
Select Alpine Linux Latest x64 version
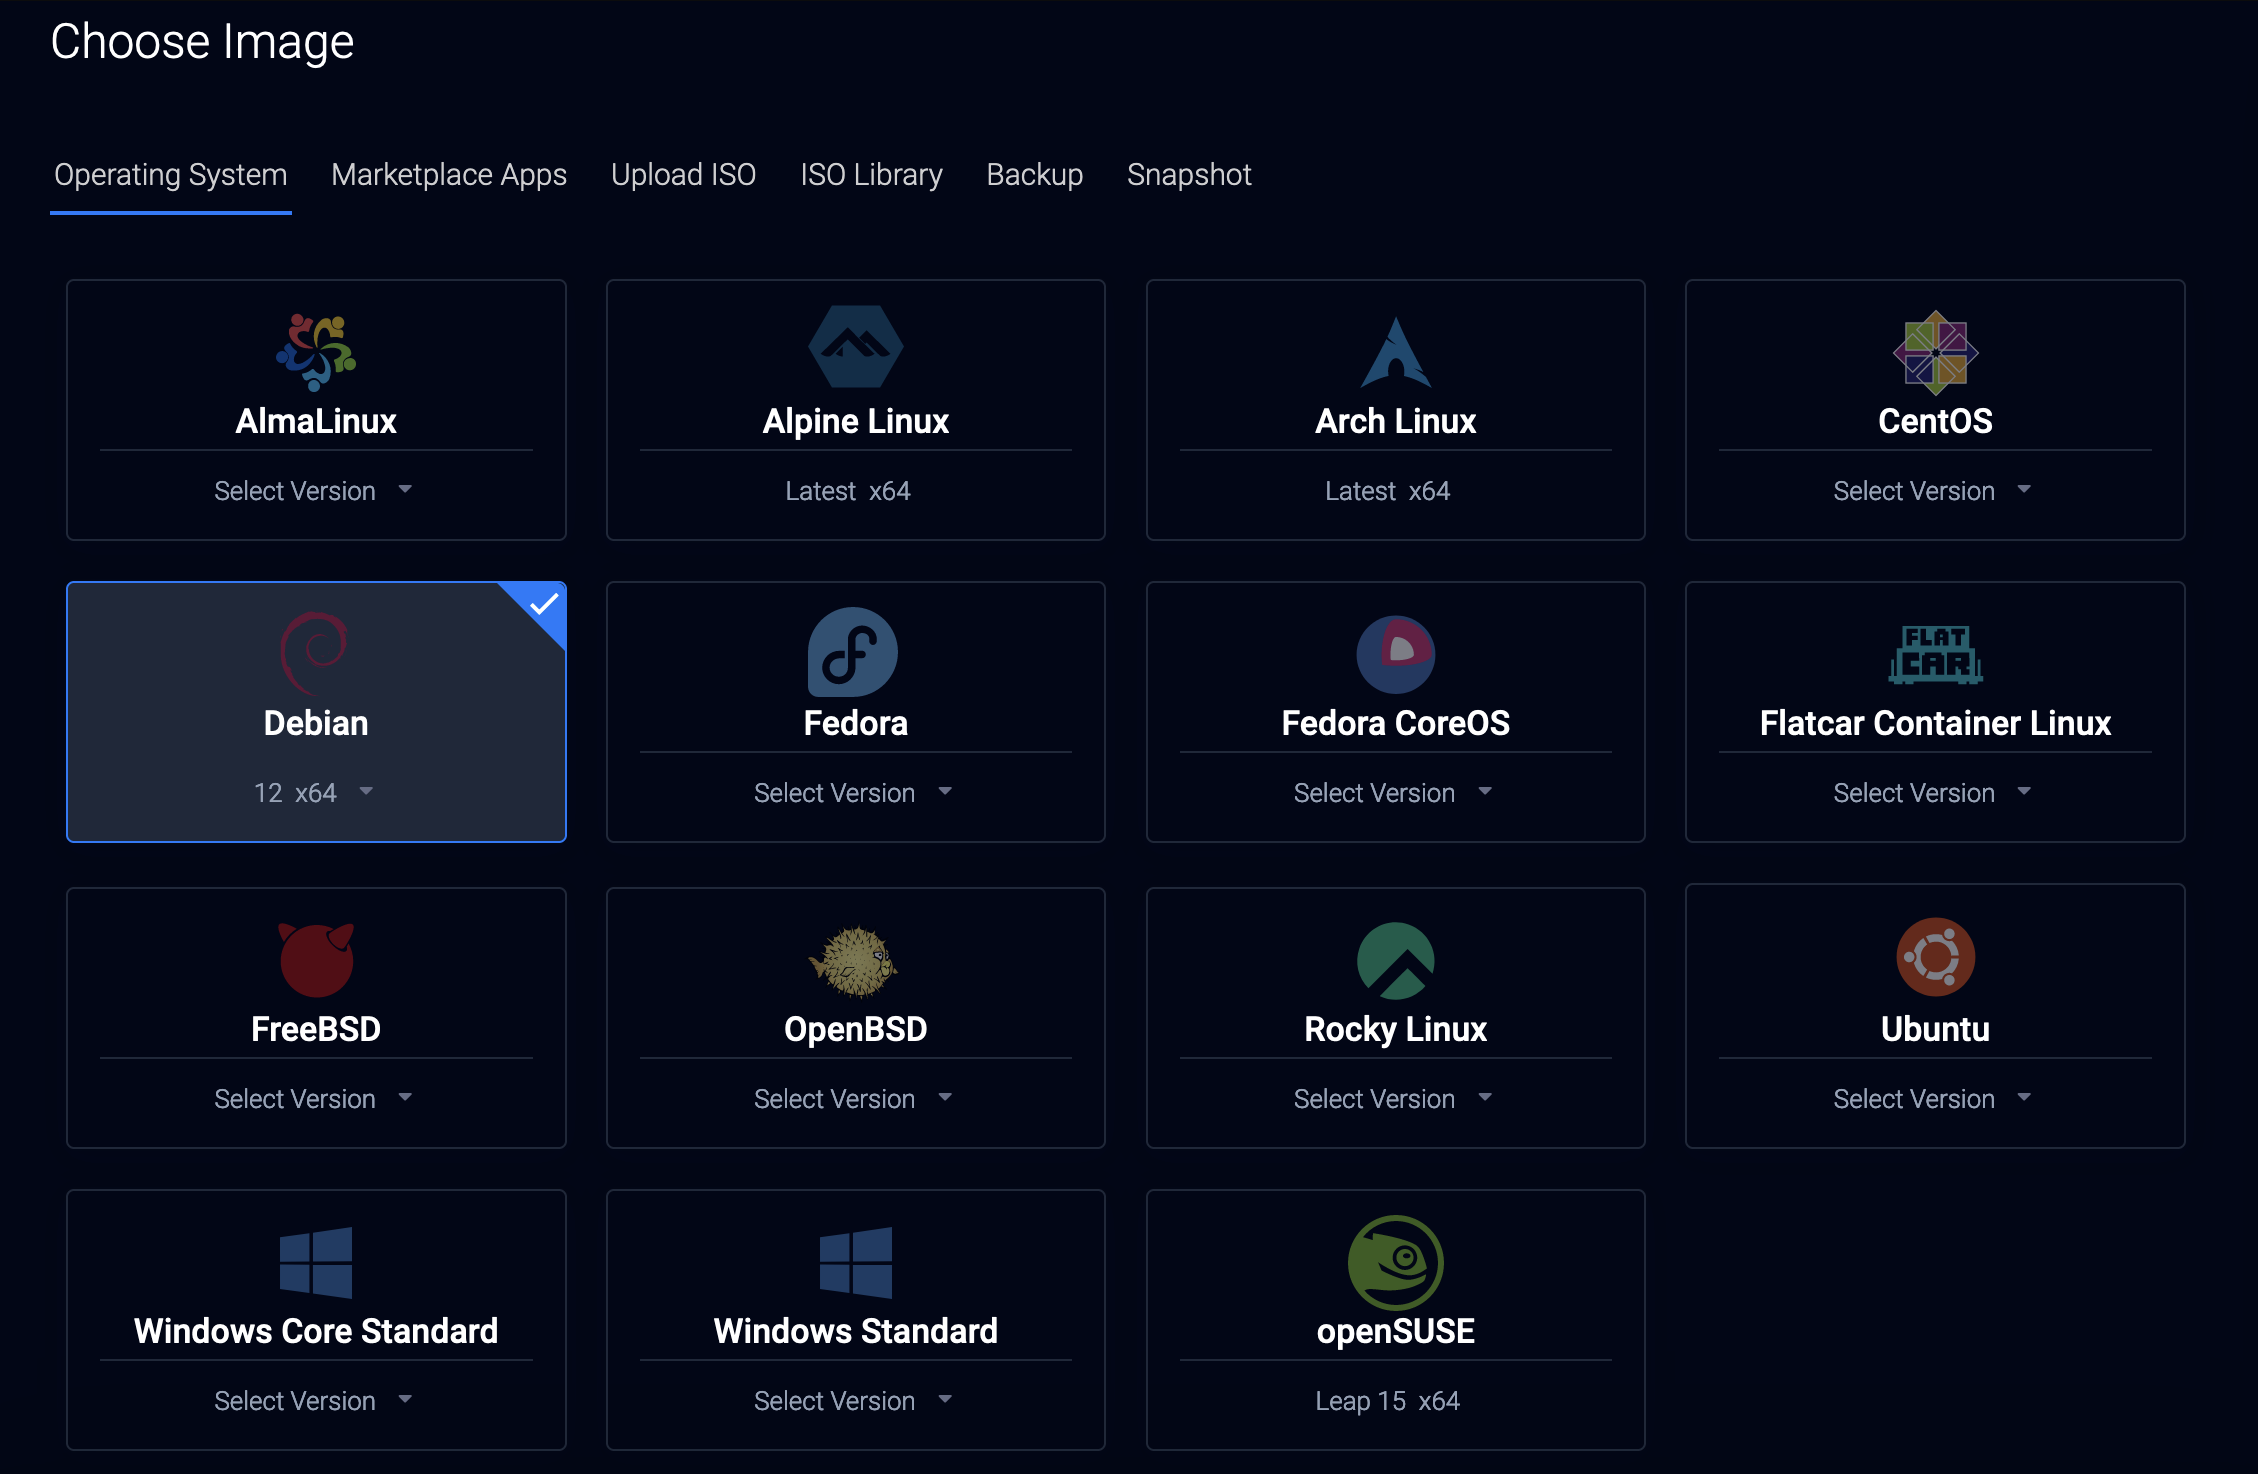[848, 491]
